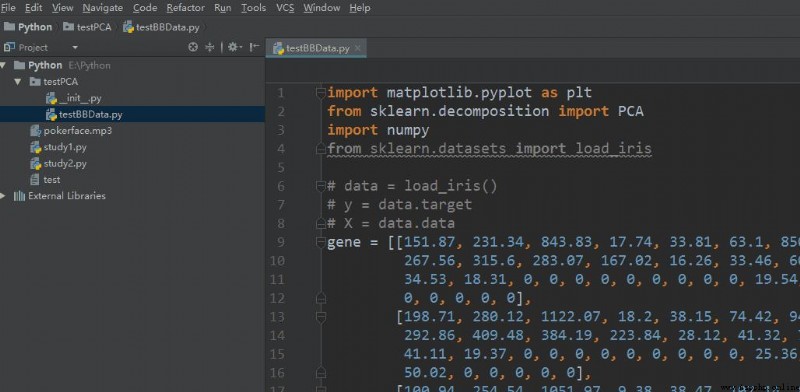Click the collapse all icon in Project panel

coord(209,47)
